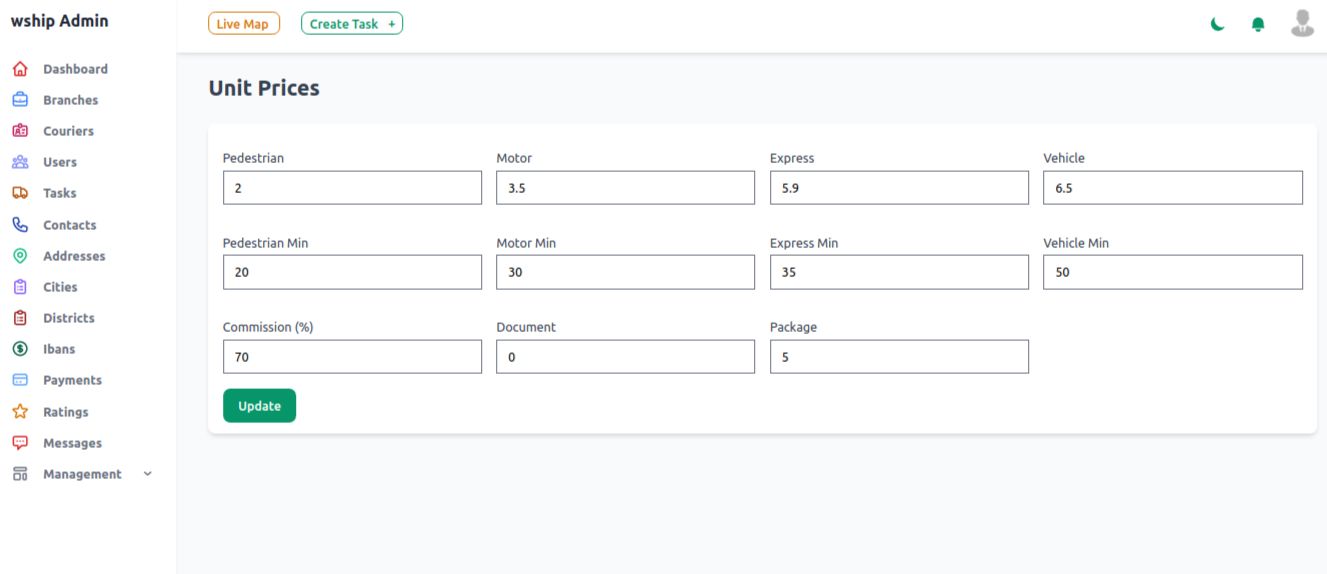1327x574 pixels.
Task: Click the Create Task button
Action: point(352,24)
